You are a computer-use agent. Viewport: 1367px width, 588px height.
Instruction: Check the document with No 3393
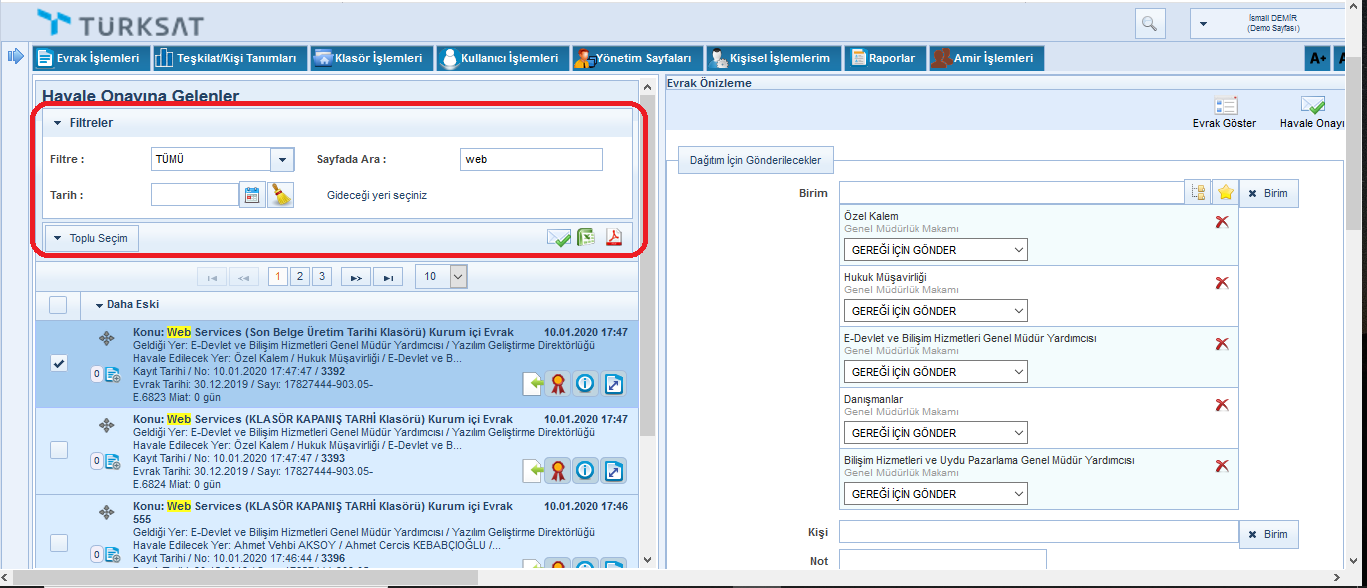pos(59,450)
